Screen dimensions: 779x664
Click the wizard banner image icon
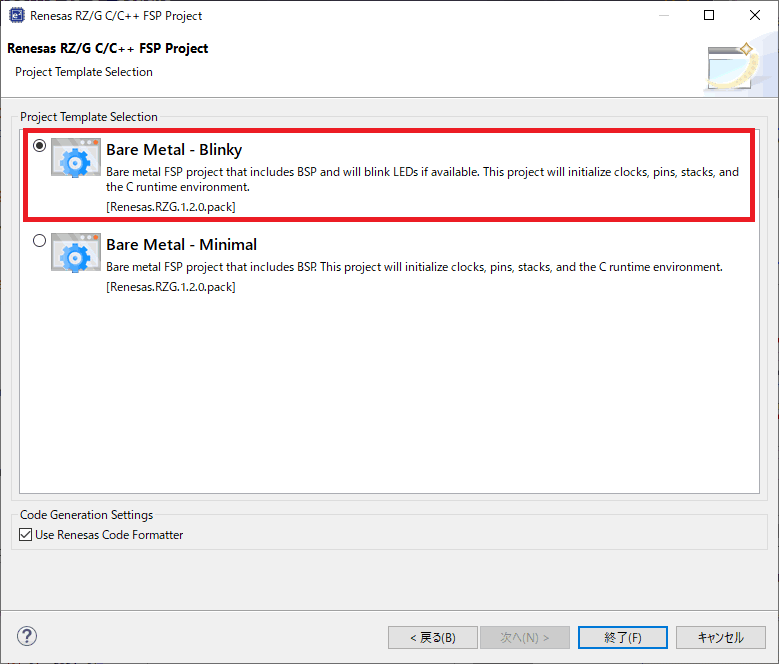click(x=733, y=67)
